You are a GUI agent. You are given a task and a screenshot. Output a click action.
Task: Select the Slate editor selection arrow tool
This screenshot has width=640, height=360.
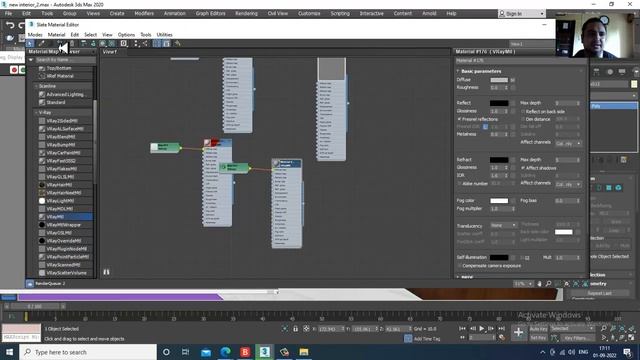(x=30, y=43)
